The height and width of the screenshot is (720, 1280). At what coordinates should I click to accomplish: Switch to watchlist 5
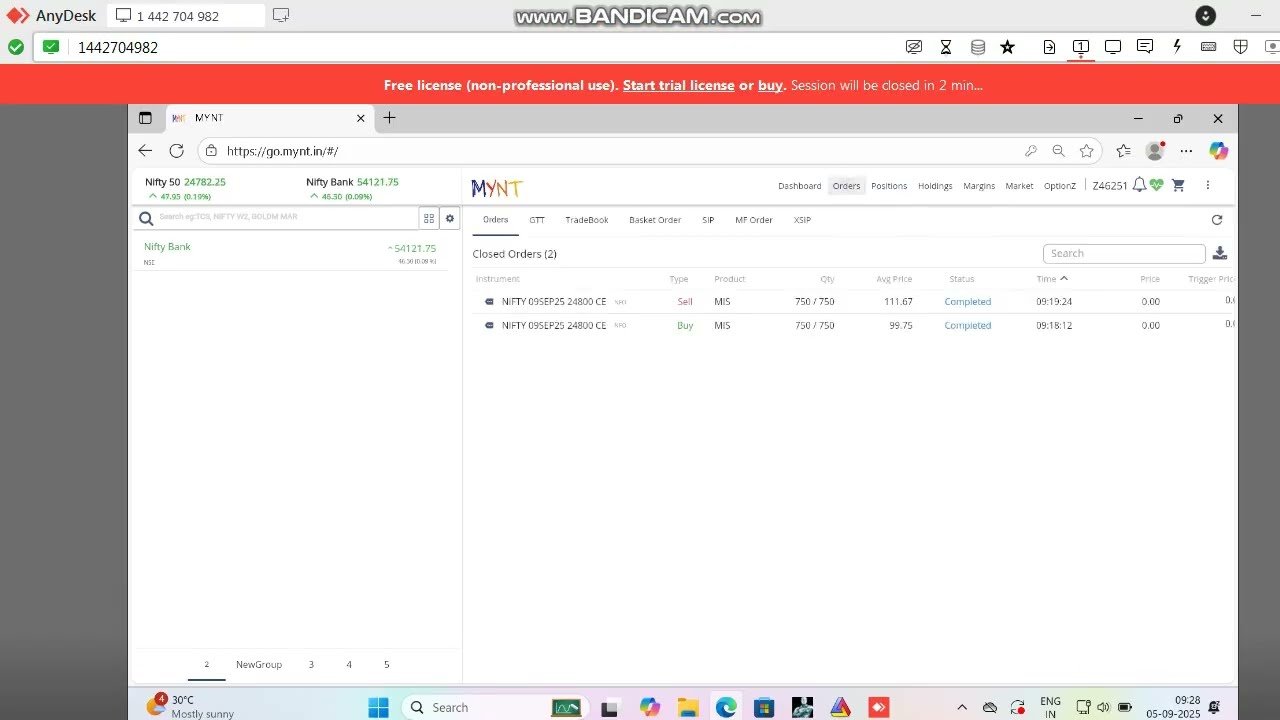pos(386,665)
